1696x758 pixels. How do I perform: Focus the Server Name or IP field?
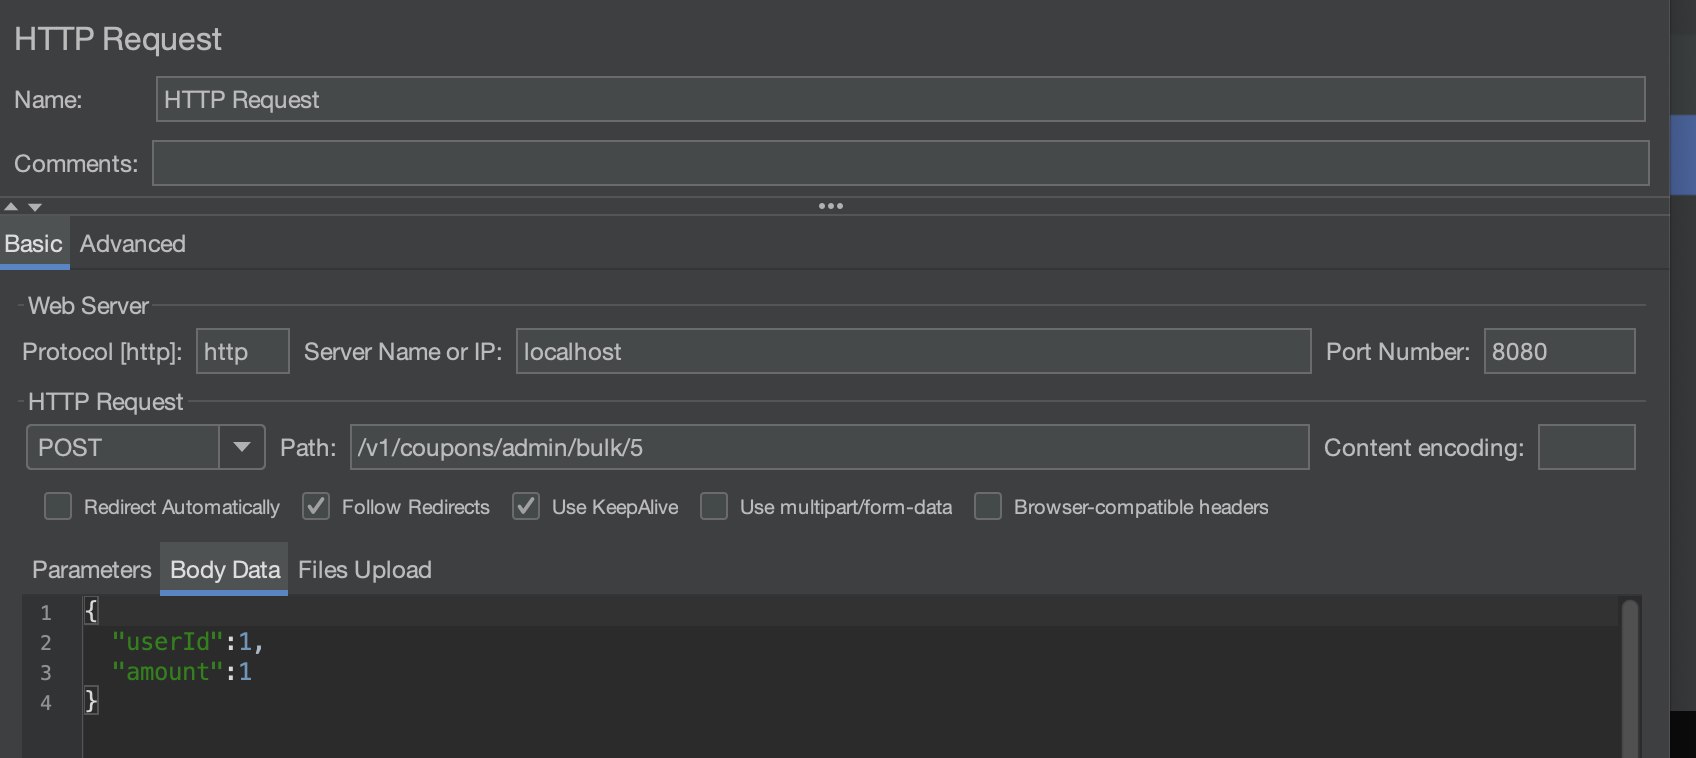[912, 351]
